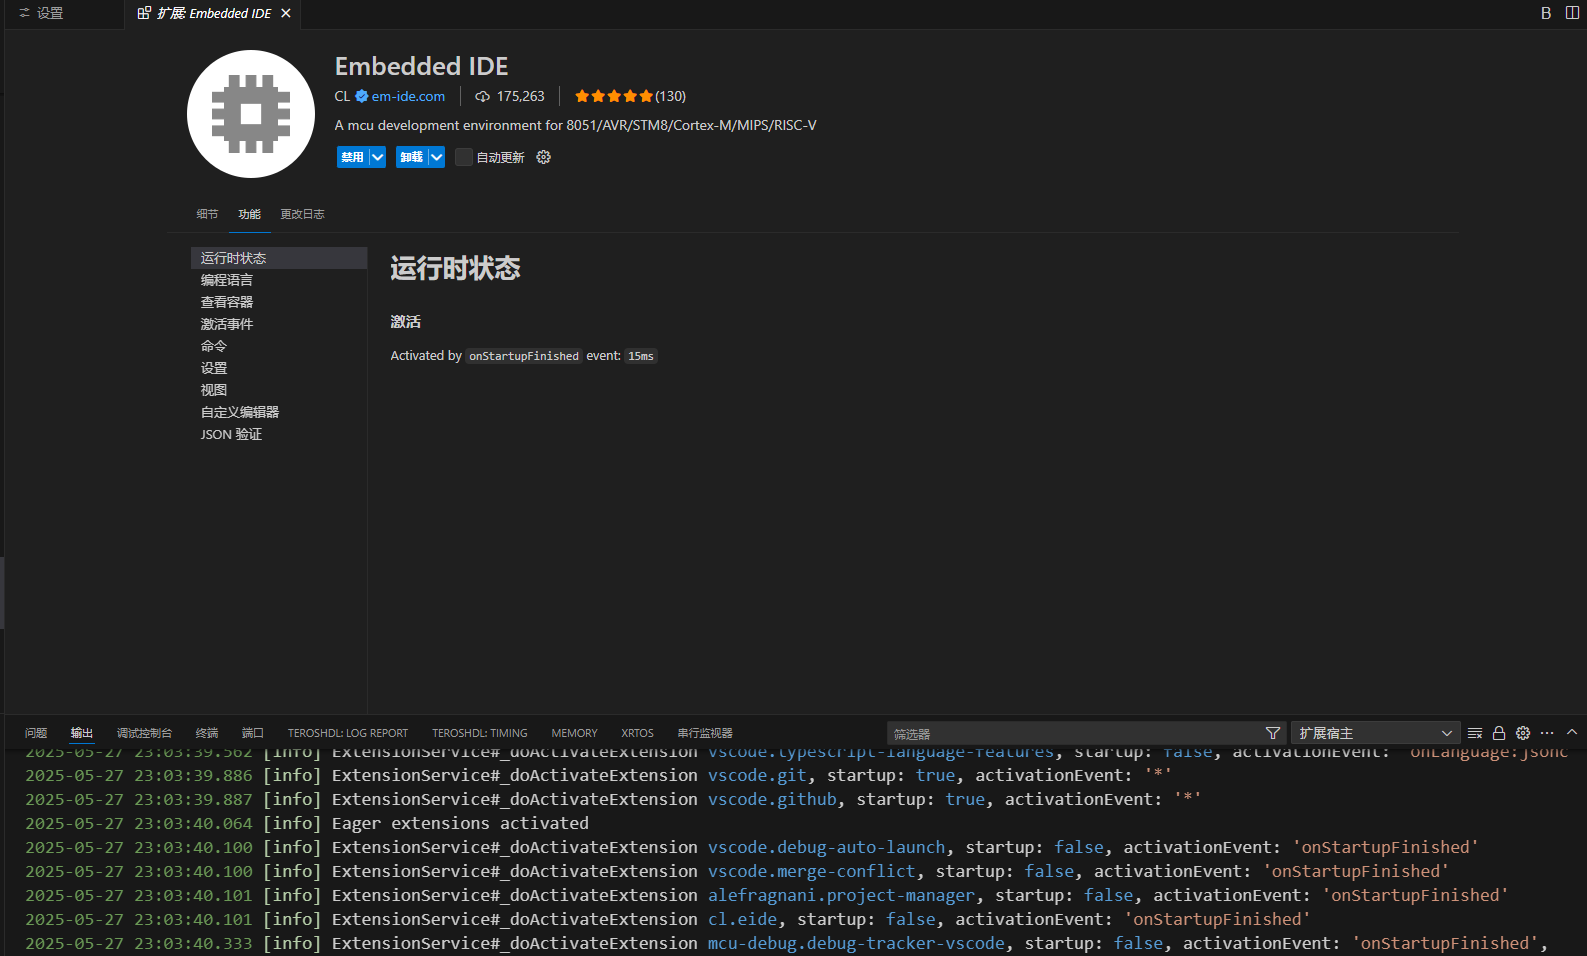1587x956 pixels.
Task: Select 视图 in the feature list
Action: [x=279, y=390]
